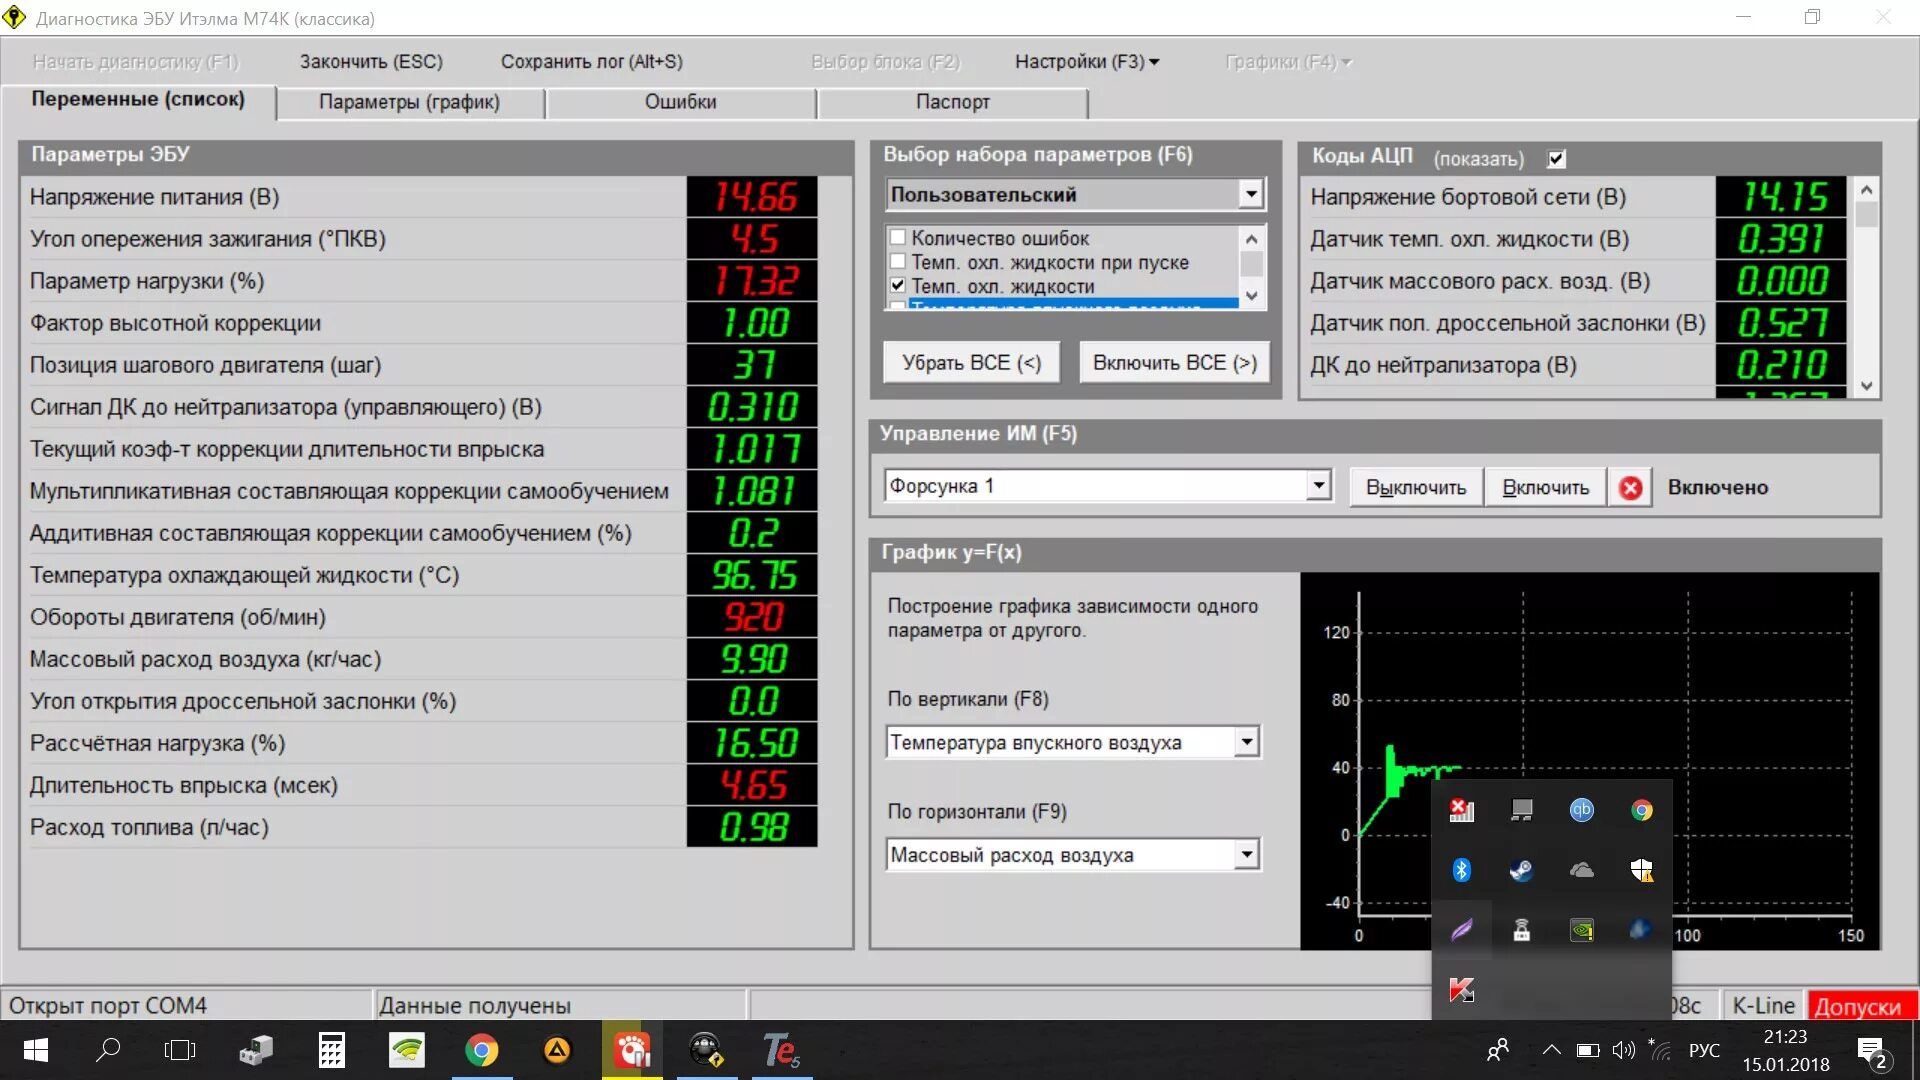The image size is (1920, 1080).
Task: Check the Количество ошибок checkbox
Action: pyautogui.click(x=898, y=238)
